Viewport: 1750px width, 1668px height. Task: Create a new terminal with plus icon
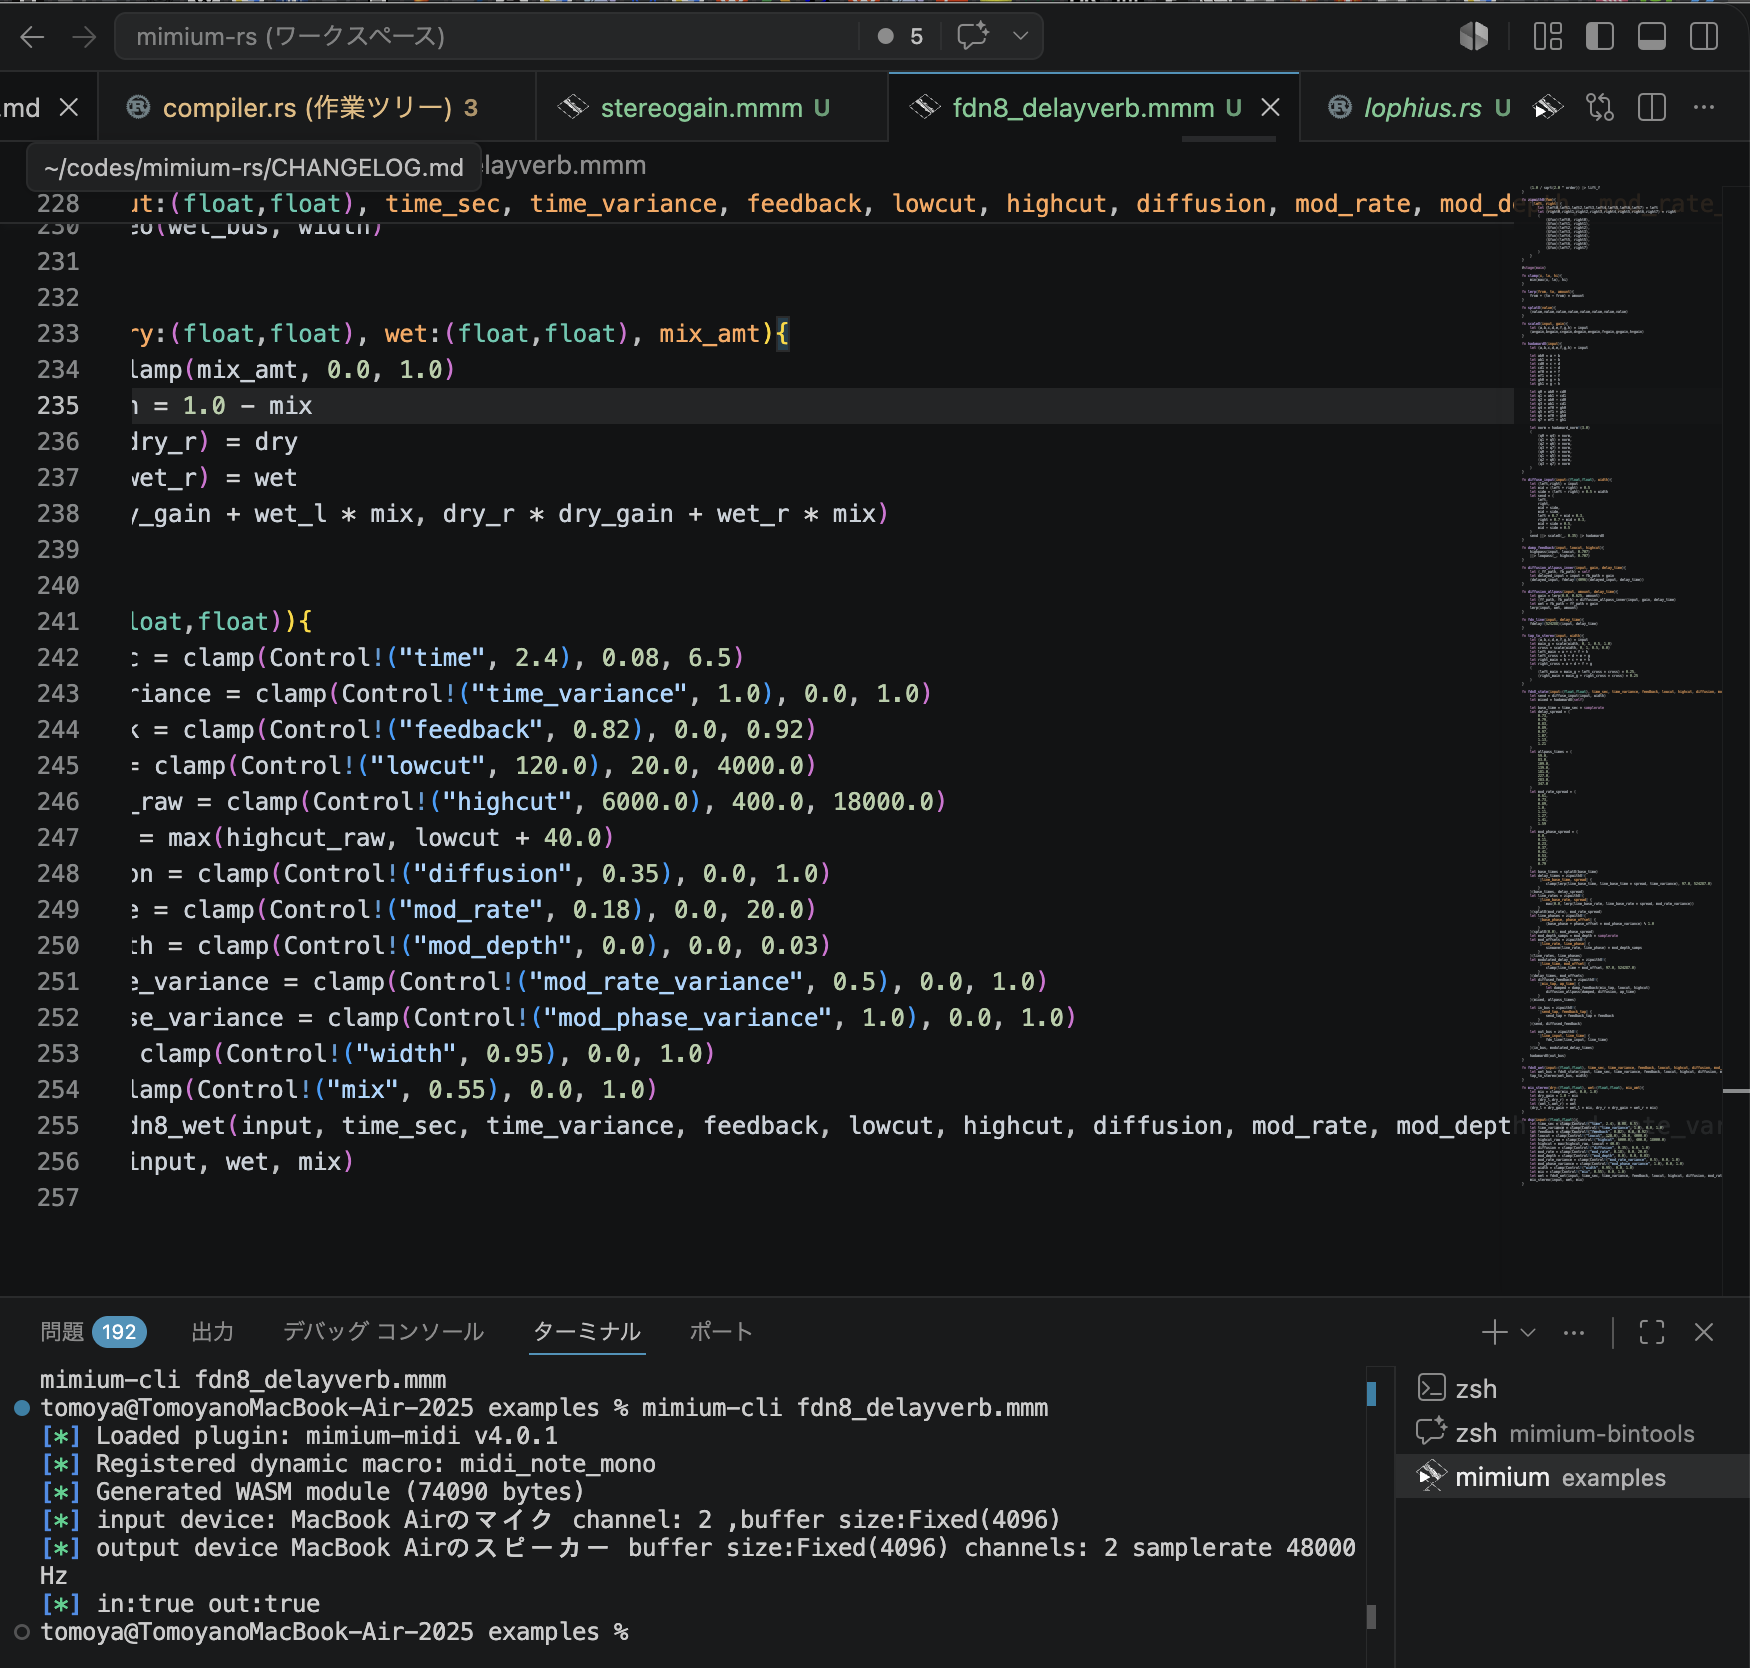click(1494, 1332)
